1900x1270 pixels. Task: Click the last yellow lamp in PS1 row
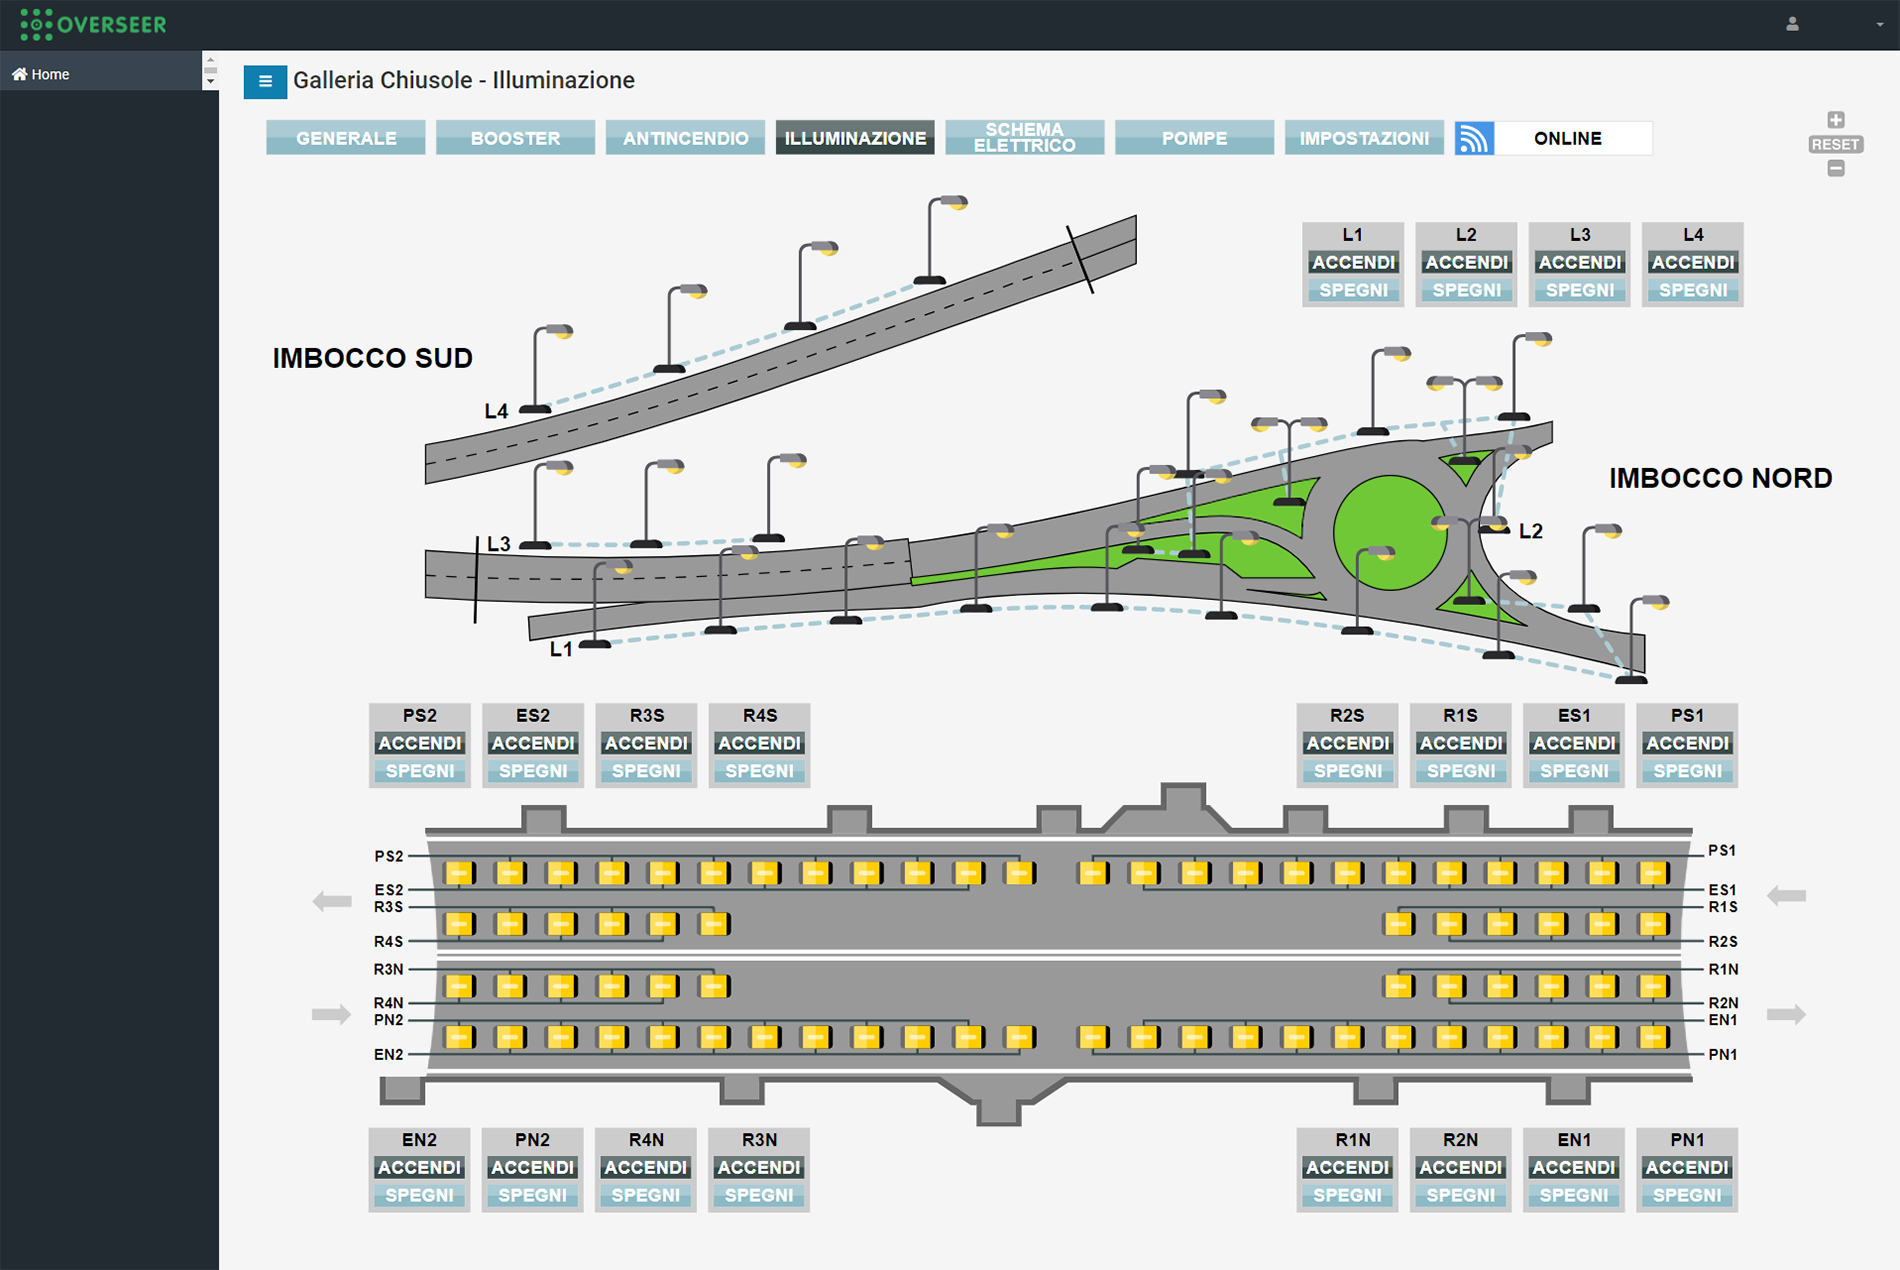[1654, 873]
